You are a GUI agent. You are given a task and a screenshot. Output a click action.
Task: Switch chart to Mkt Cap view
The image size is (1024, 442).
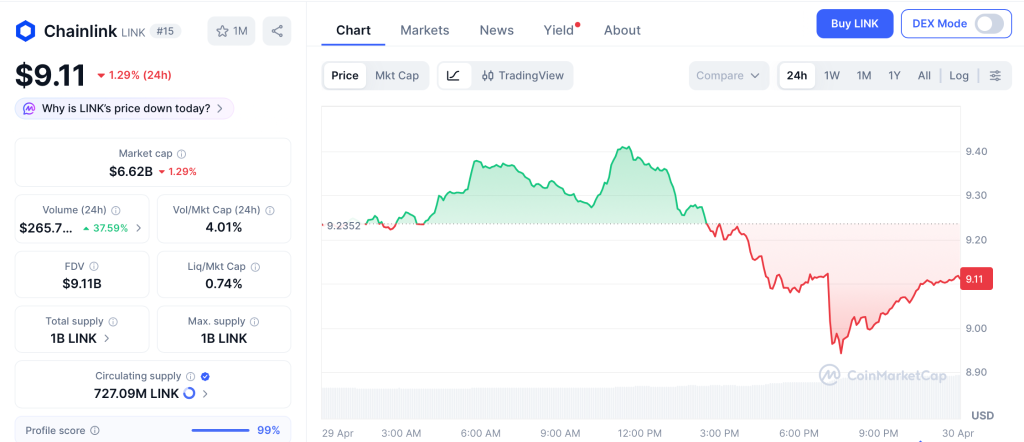pyautogui.click(x=397, y=75)
